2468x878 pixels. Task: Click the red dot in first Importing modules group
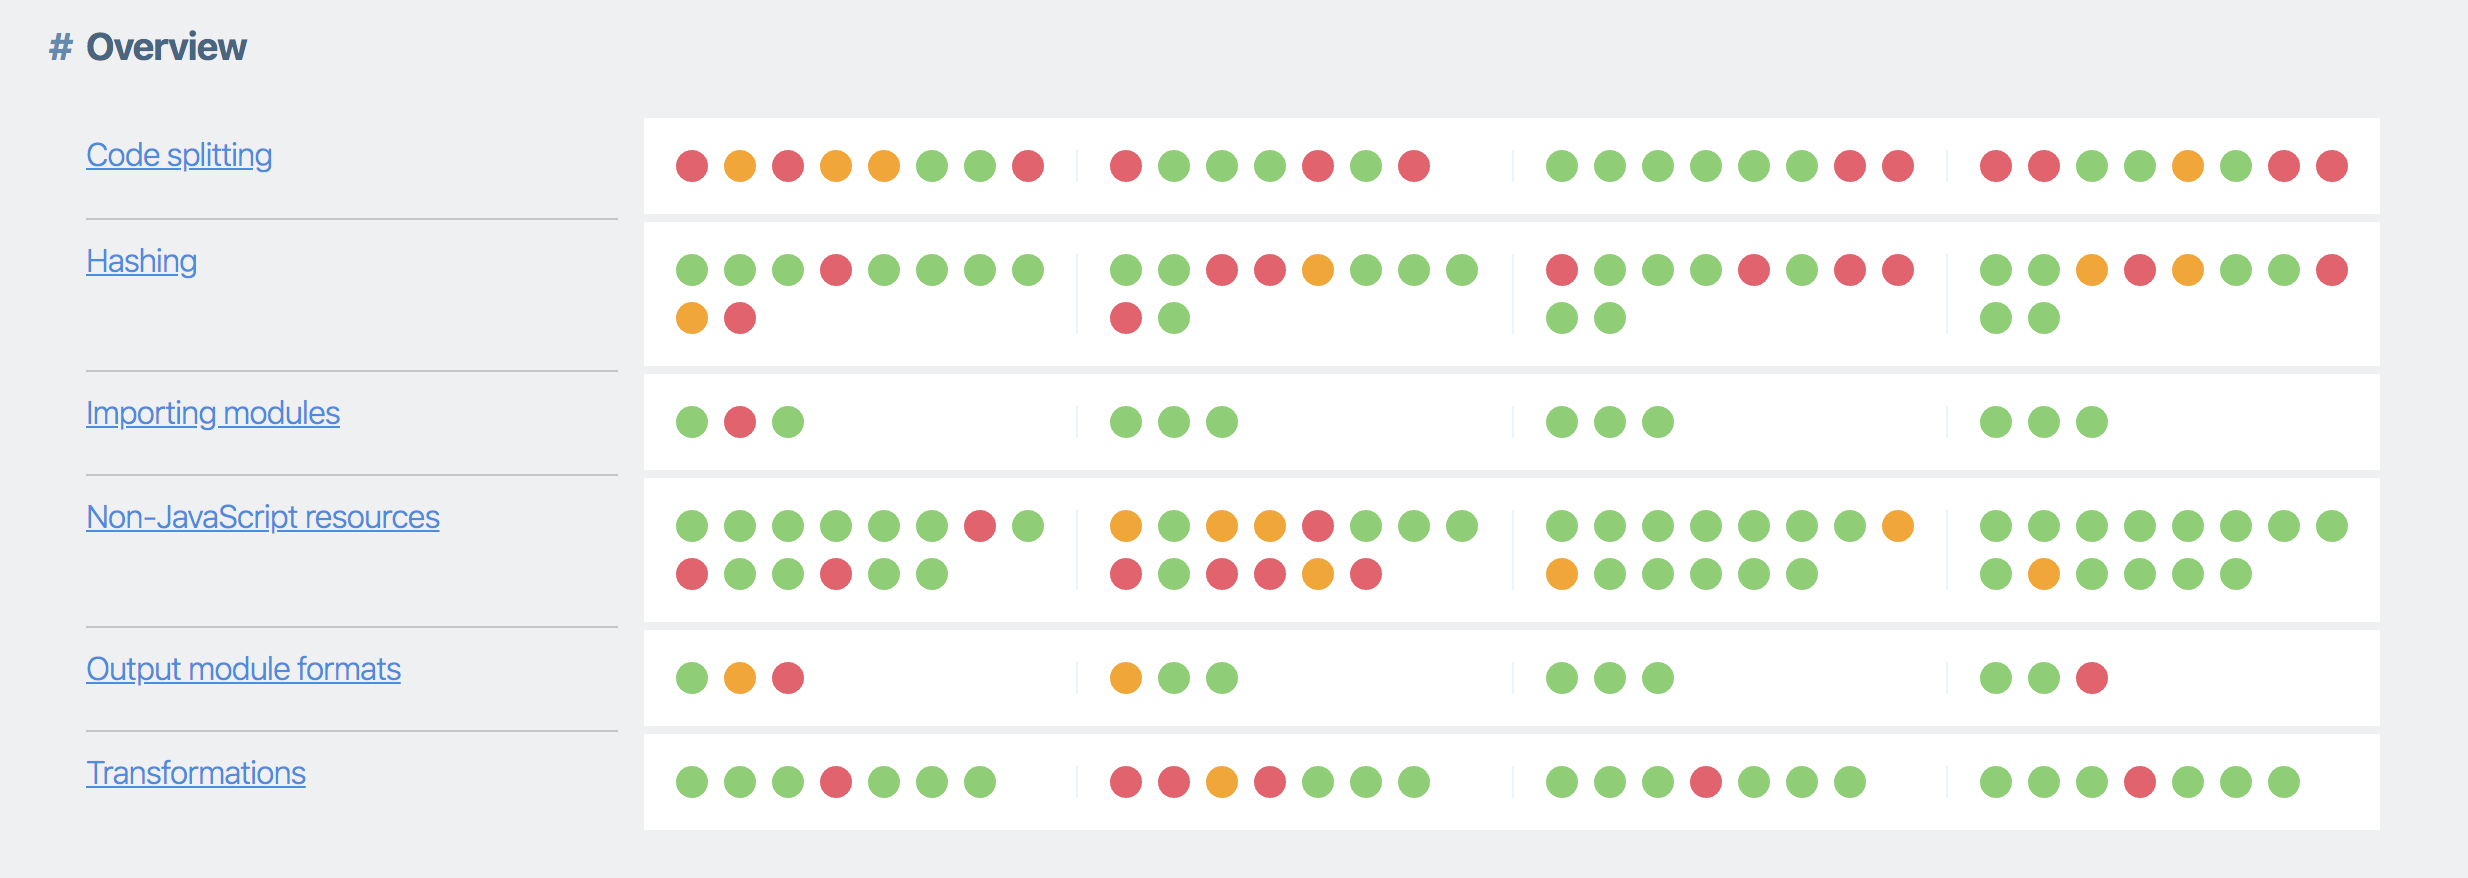[x=739, y=421]
